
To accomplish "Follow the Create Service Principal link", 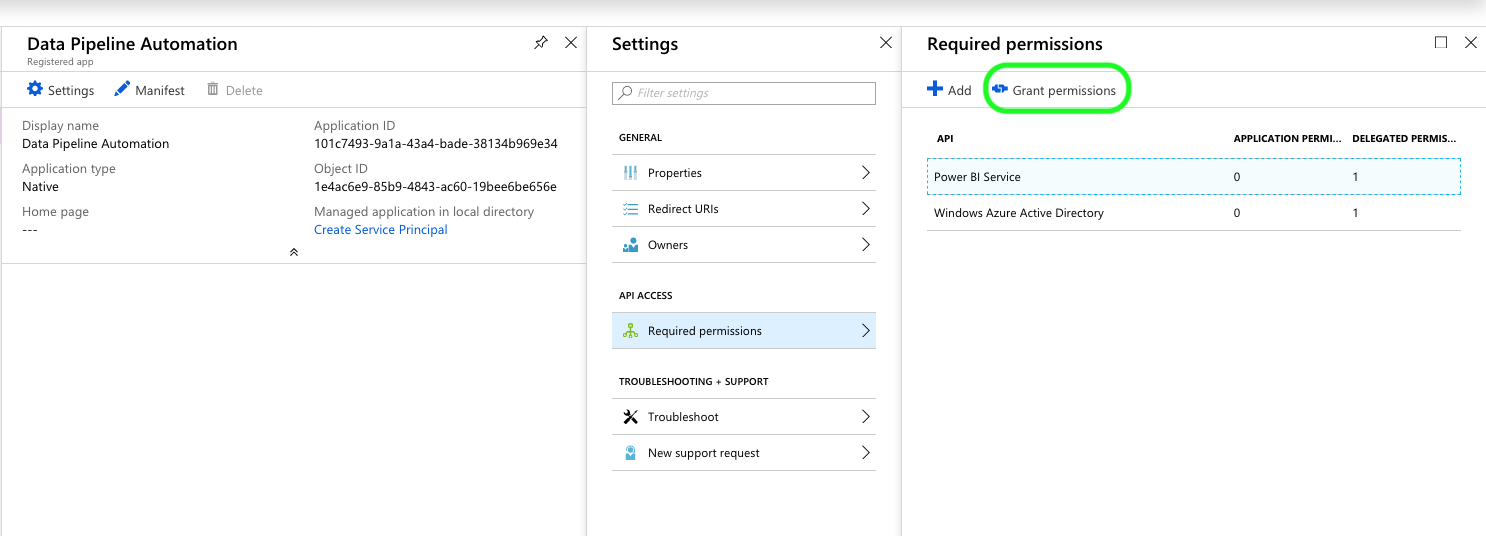I will 381,230.
